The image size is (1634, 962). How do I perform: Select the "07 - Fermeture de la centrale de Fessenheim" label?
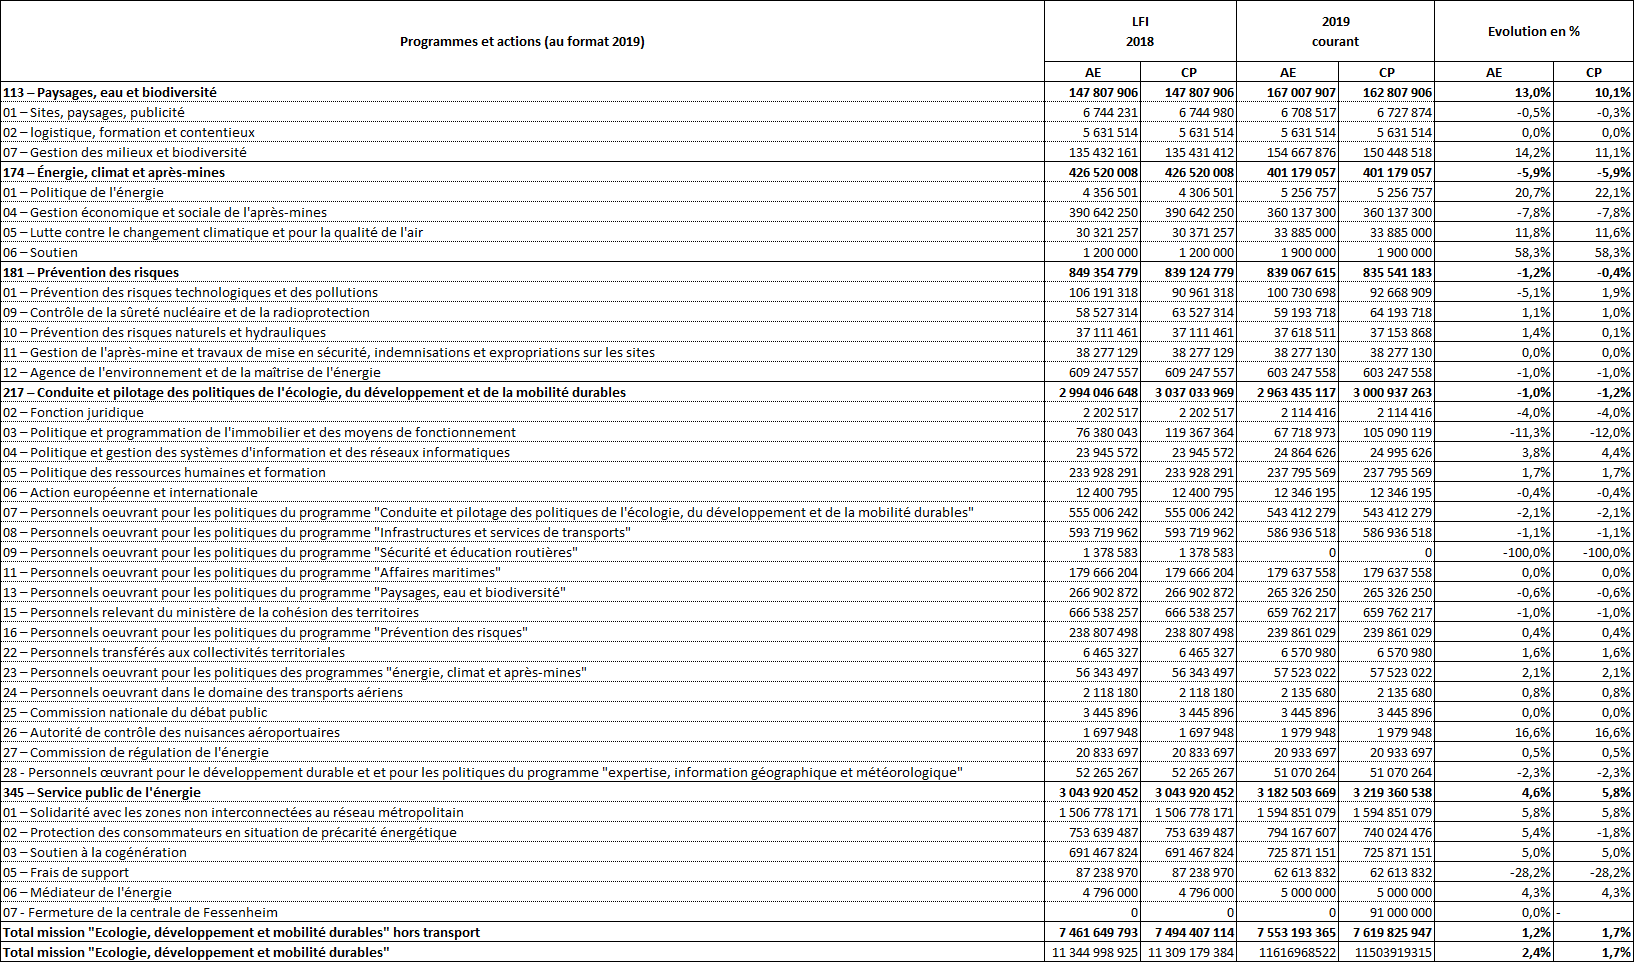(140, 912)
